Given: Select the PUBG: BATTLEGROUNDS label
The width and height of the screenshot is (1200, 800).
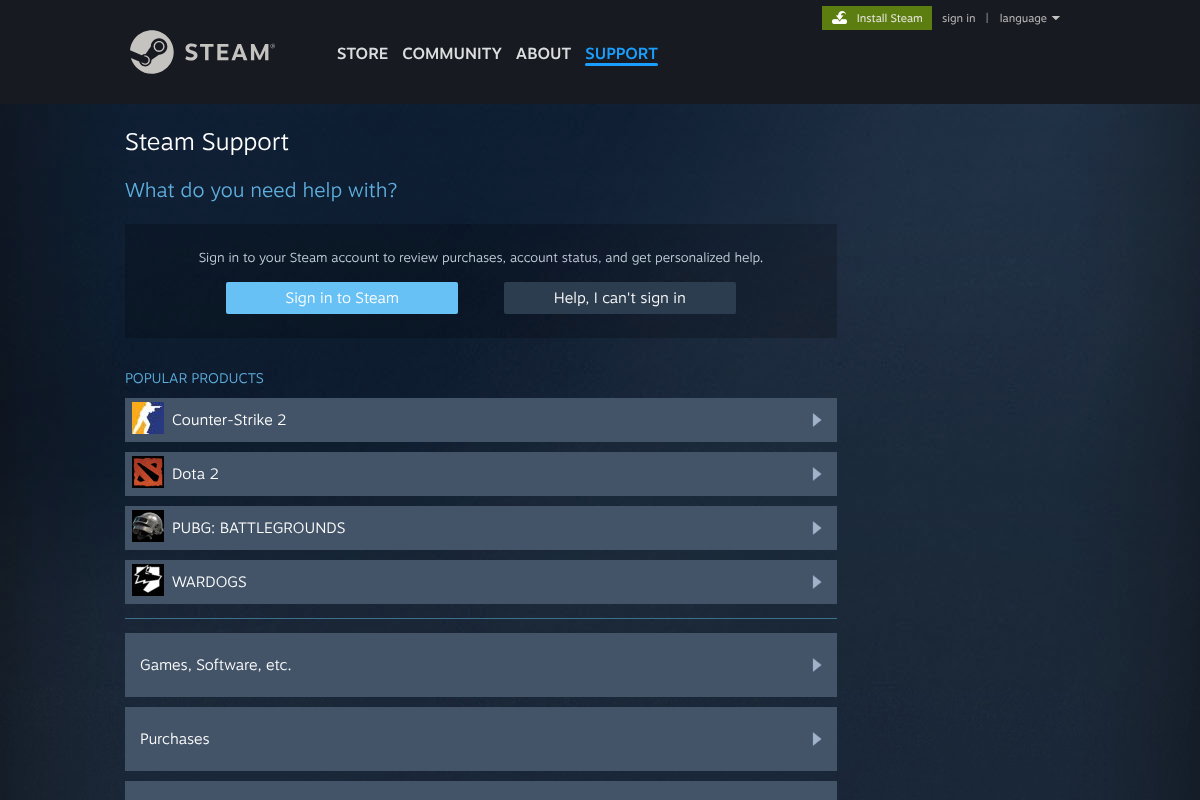Looking at the screenshot, I should pos(258,528).
